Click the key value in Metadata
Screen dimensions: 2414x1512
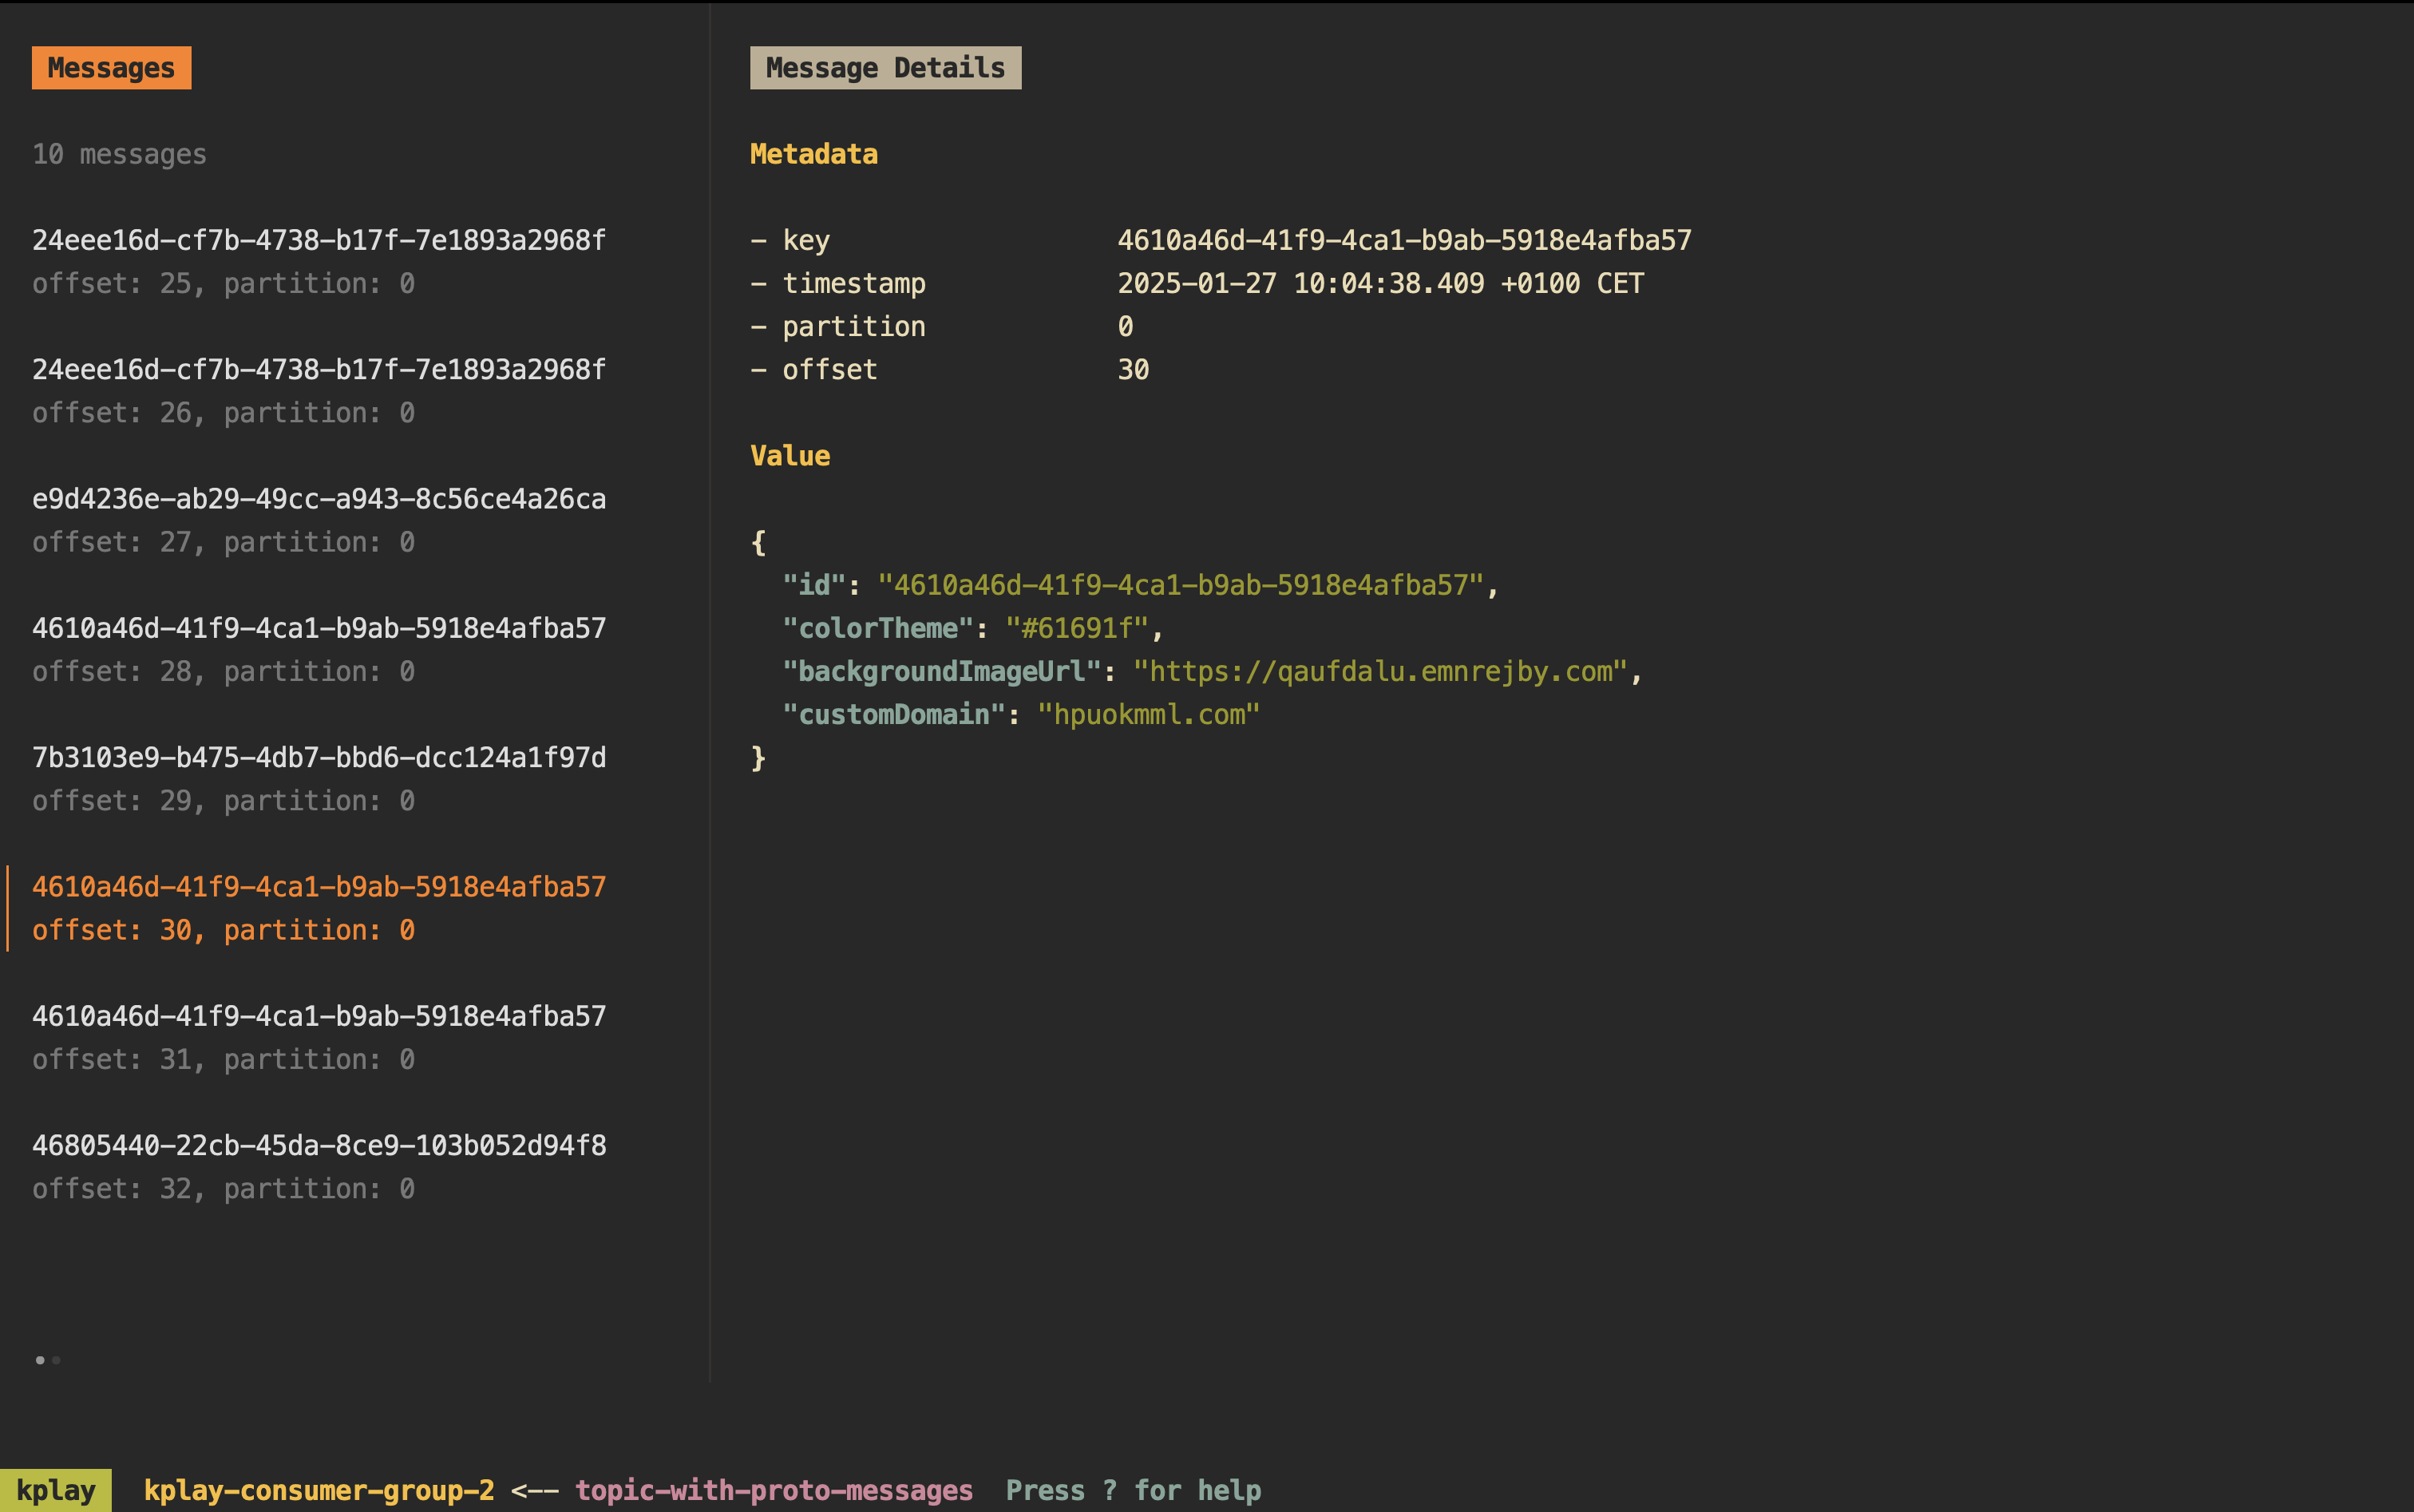point(1403,240)
